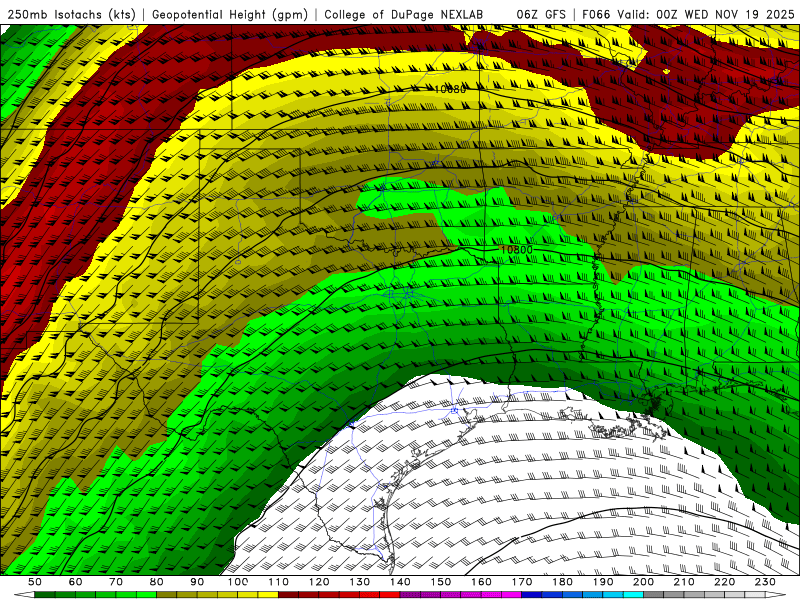Click the 150 value on the color scale
Image resolution: width=800 pixels, height=600 pixels.
[440, 582]
